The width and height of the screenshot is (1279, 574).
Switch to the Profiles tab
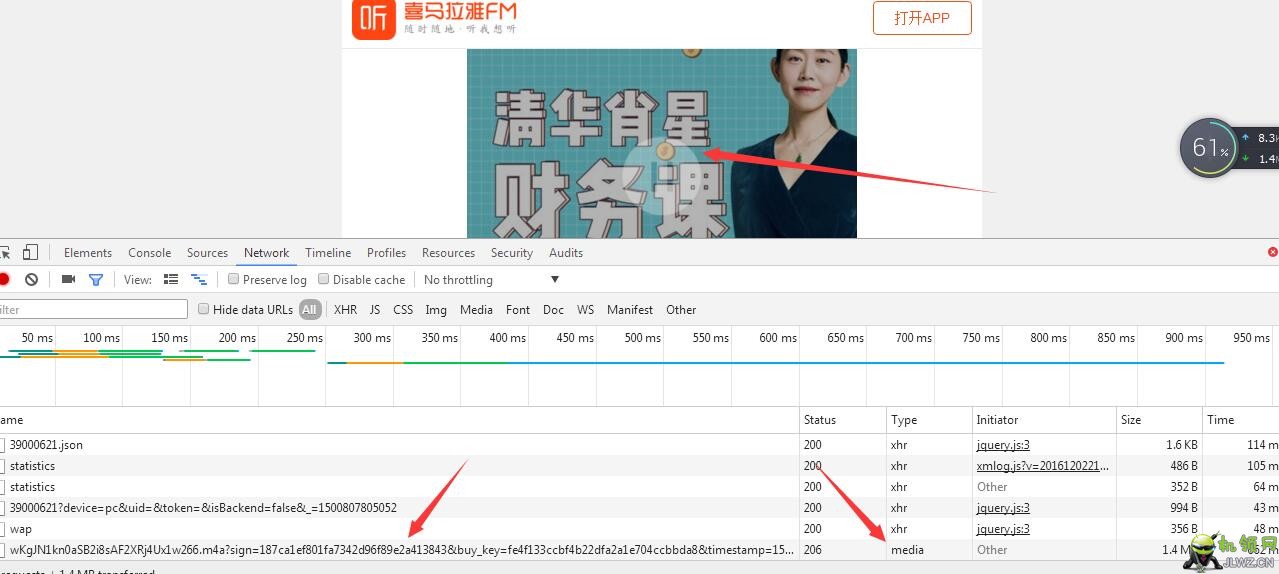[387, 253]
